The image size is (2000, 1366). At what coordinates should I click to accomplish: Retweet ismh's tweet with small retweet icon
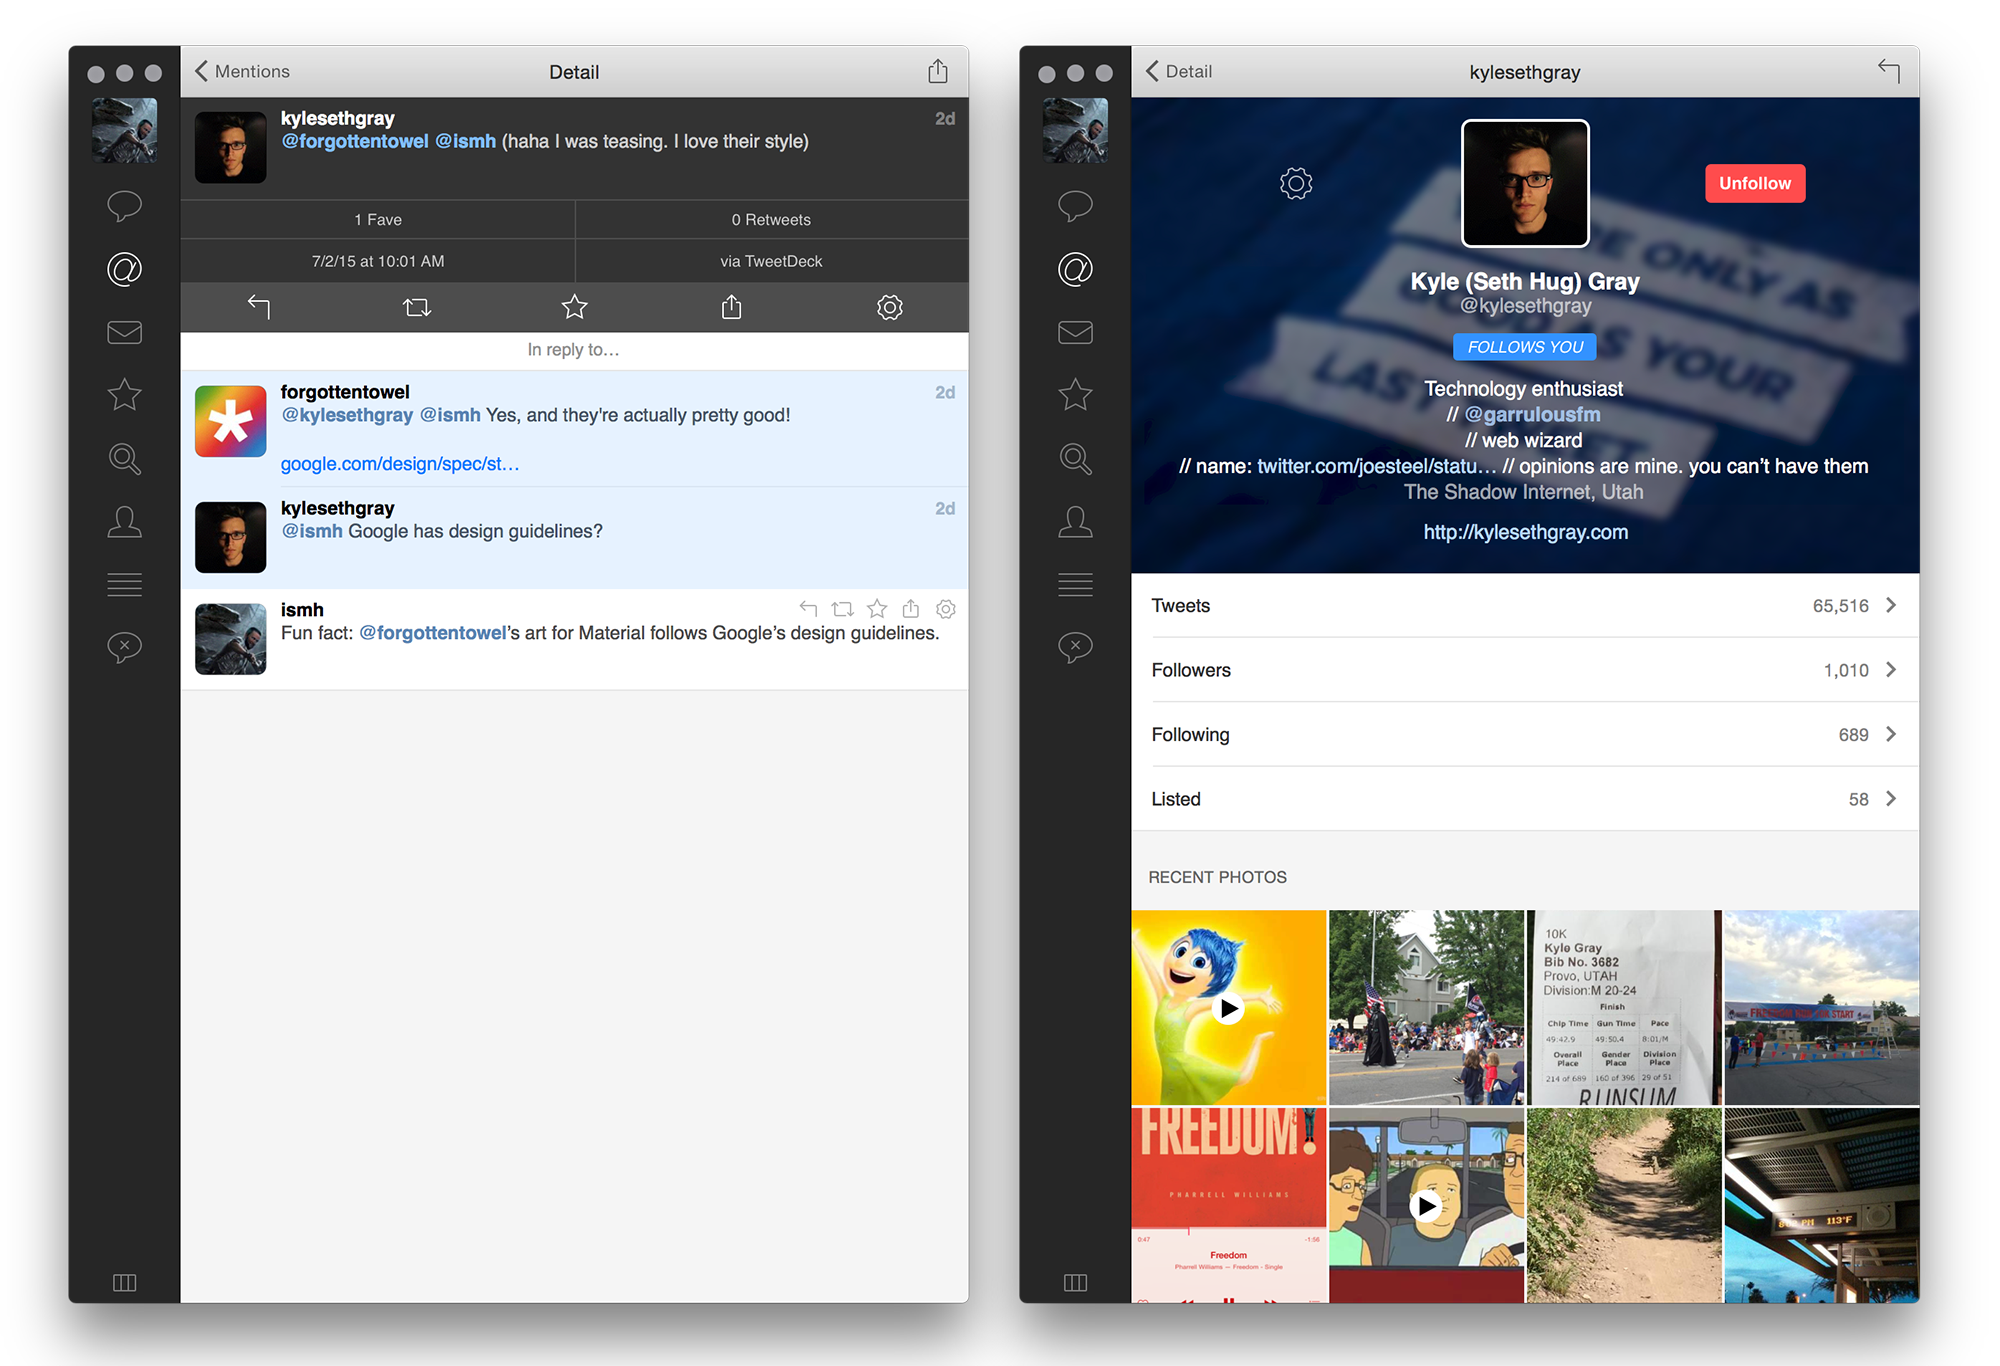[842, 608]
